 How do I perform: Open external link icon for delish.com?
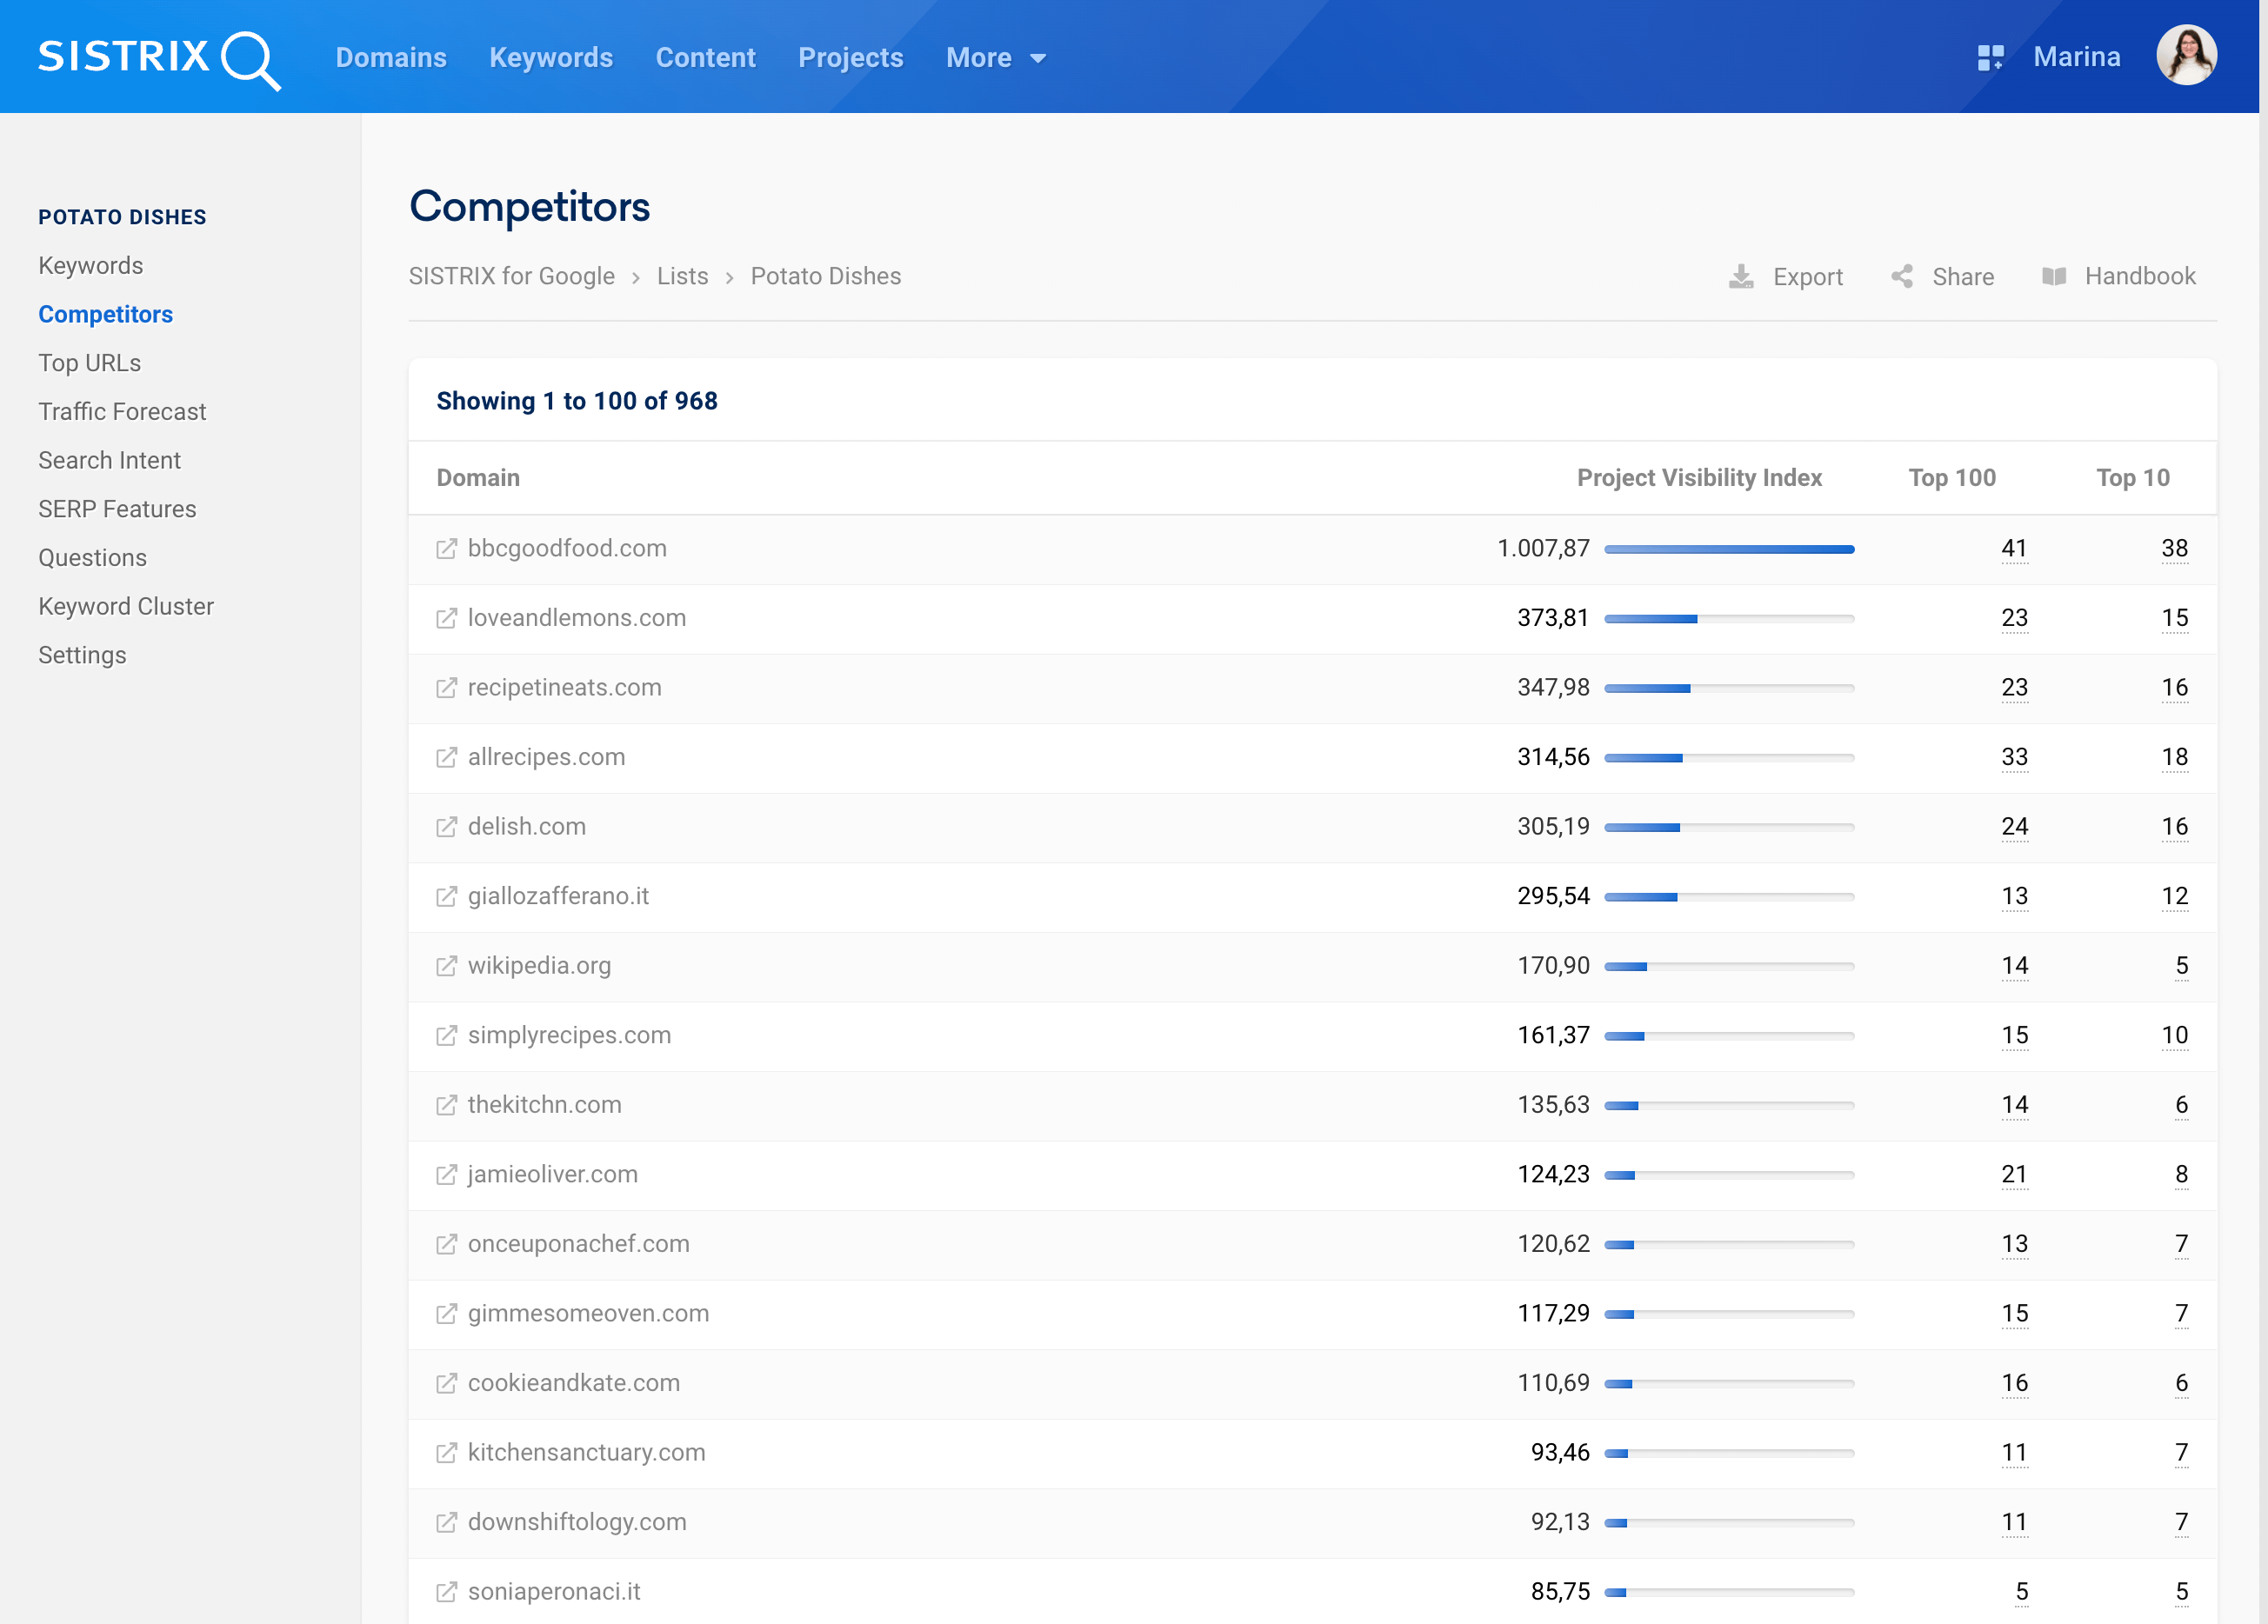click(446, 827)
